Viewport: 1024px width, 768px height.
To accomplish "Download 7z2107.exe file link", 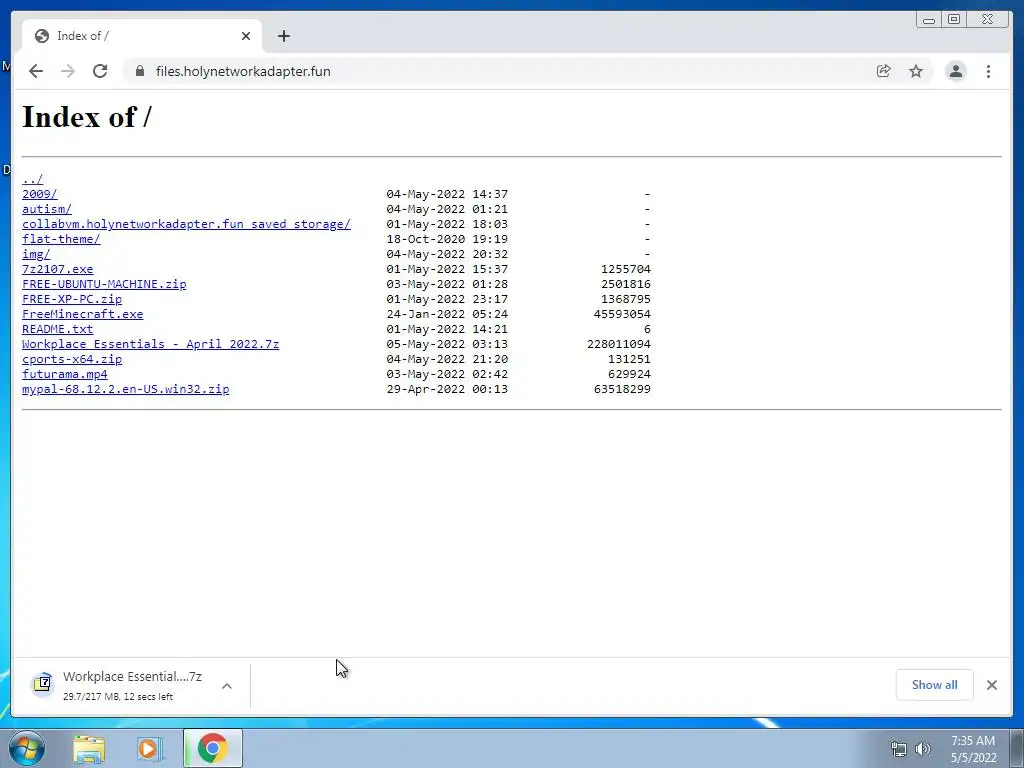I will (57, 269).
